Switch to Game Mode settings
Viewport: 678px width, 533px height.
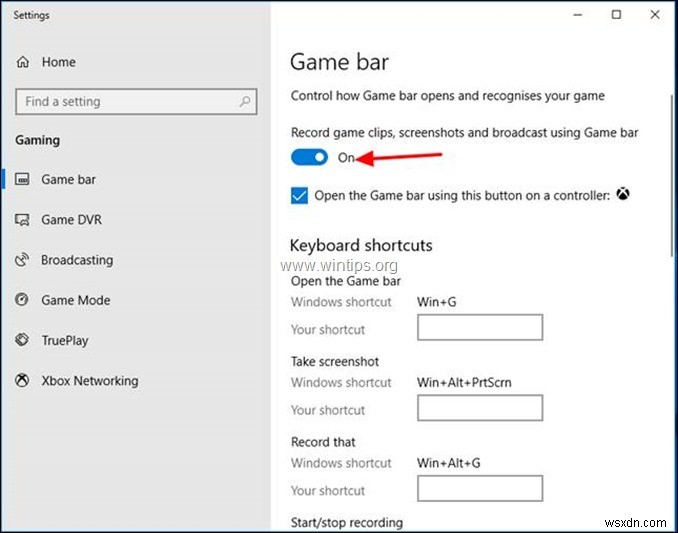pyautogui.click(x=76, y=300)
